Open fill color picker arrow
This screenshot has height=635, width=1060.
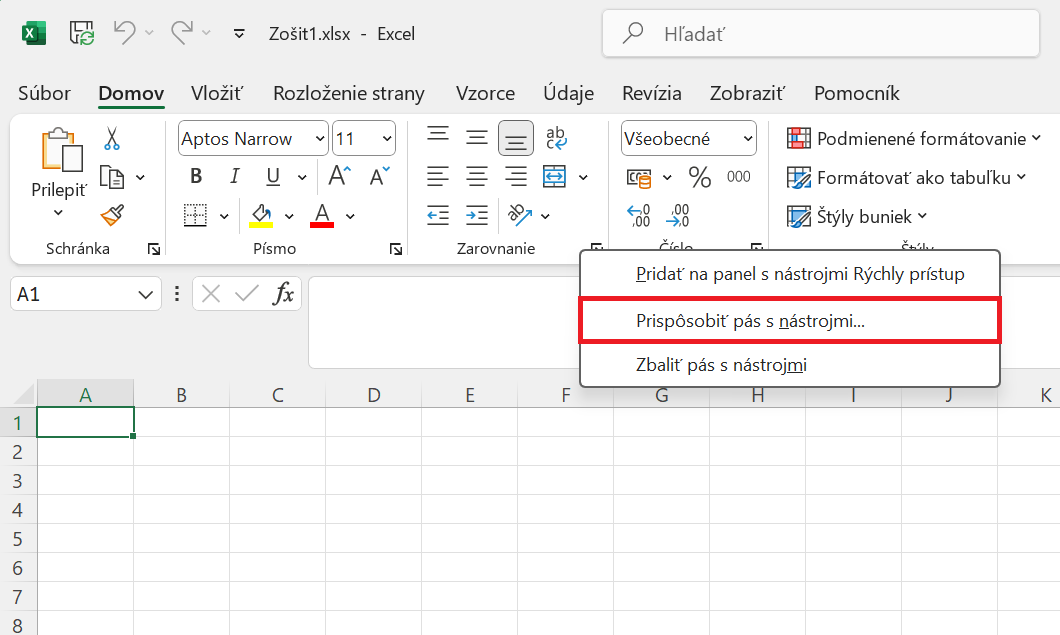coord(289,217)
